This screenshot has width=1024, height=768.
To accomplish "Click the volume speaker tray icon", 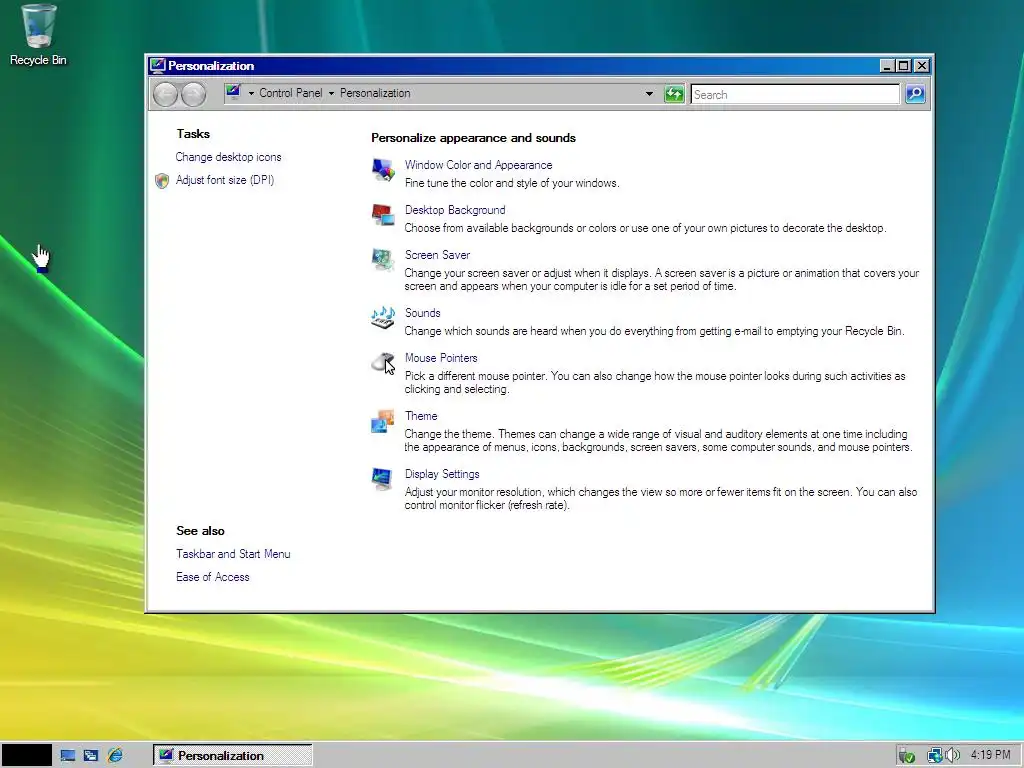I will pos(952,756).
